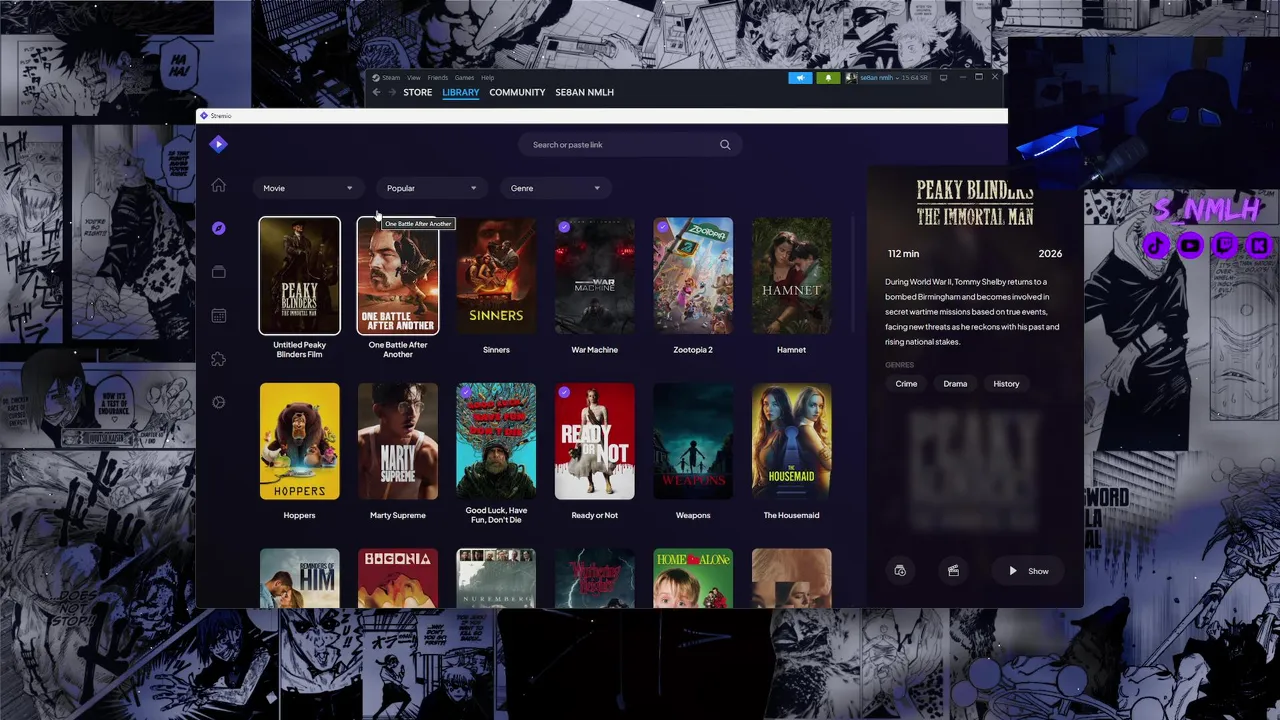Select the Nuremberg poster

pos(496,578)
